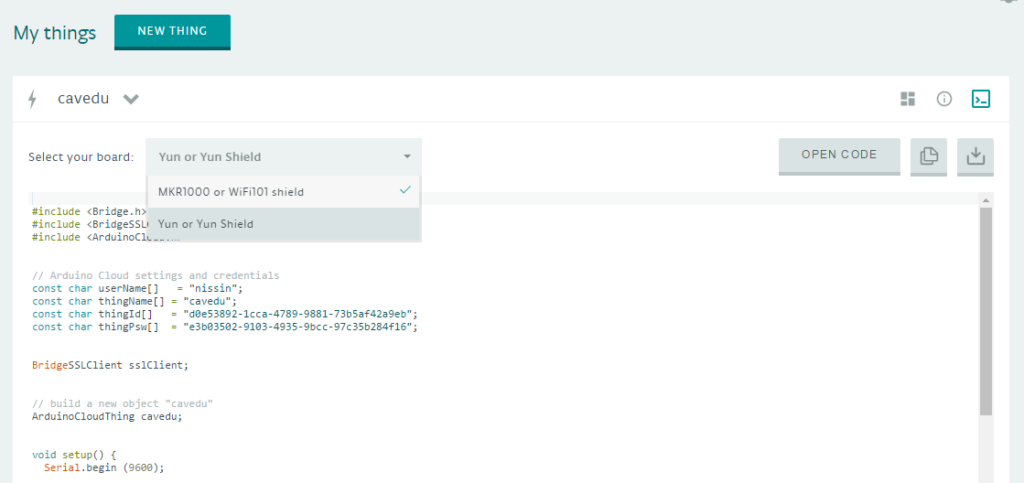Click the "Serial.begin (9600);" line
Image resolution: width=1024 pixels, height=483 pixels.
coord(104,468)
